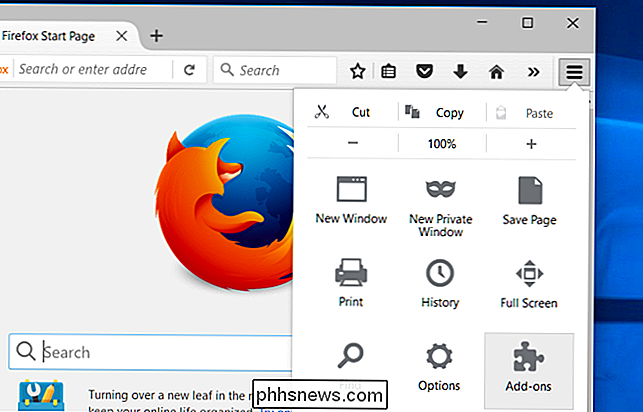This screenshot has width=643, height=412.
Task: Enter Full Screen mode
Action: tap(529, 284)
